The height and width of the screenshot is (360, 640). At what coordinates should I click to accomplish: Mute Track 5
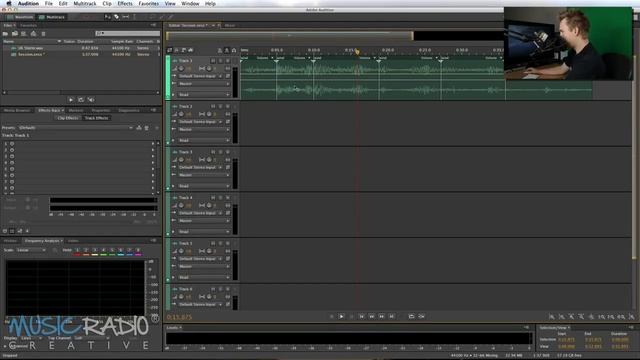213,244
